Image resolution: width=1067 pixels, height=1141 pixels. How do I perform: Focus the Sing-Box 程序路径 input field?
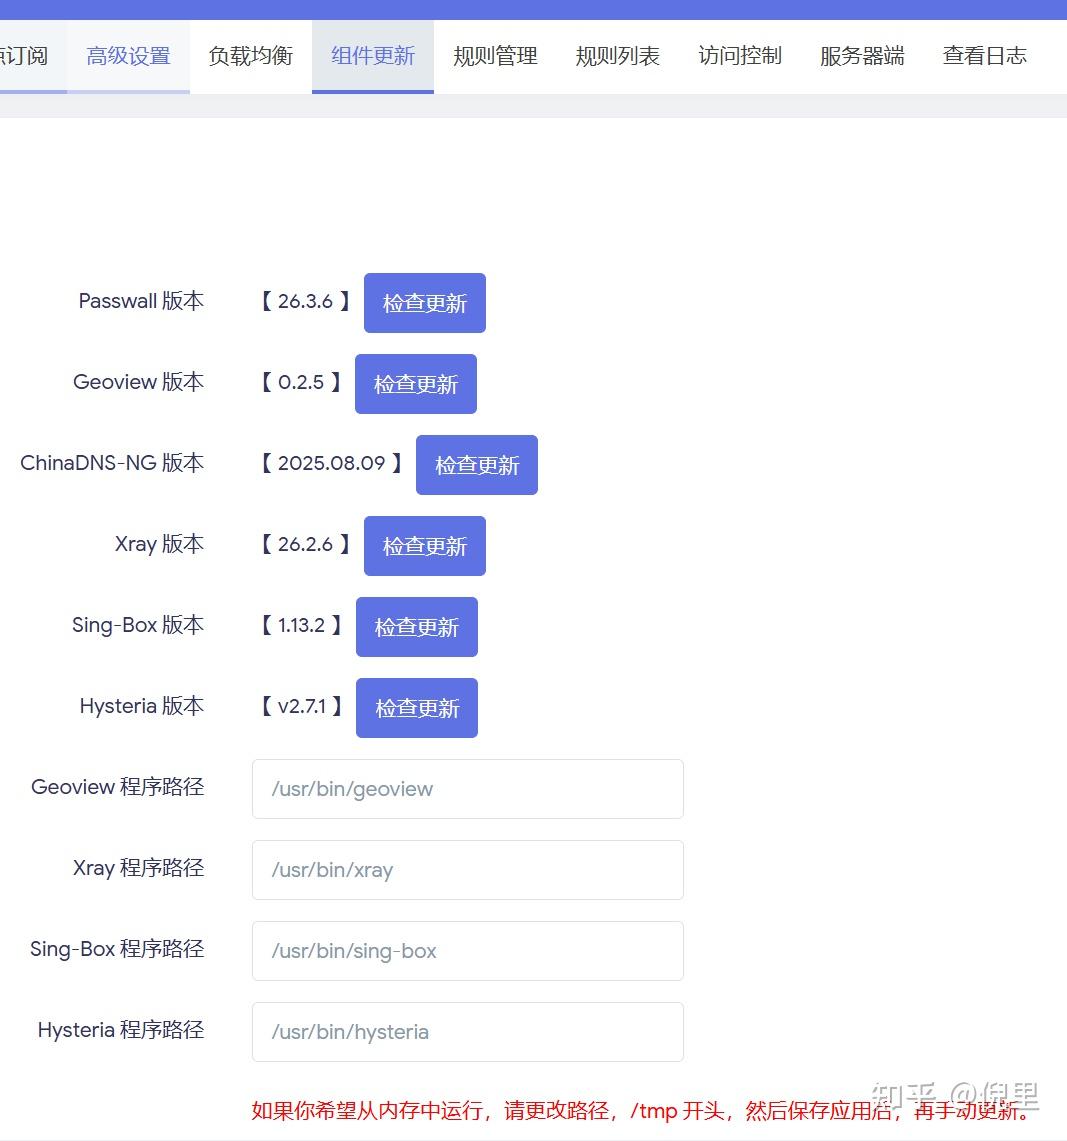click(467, 951)
